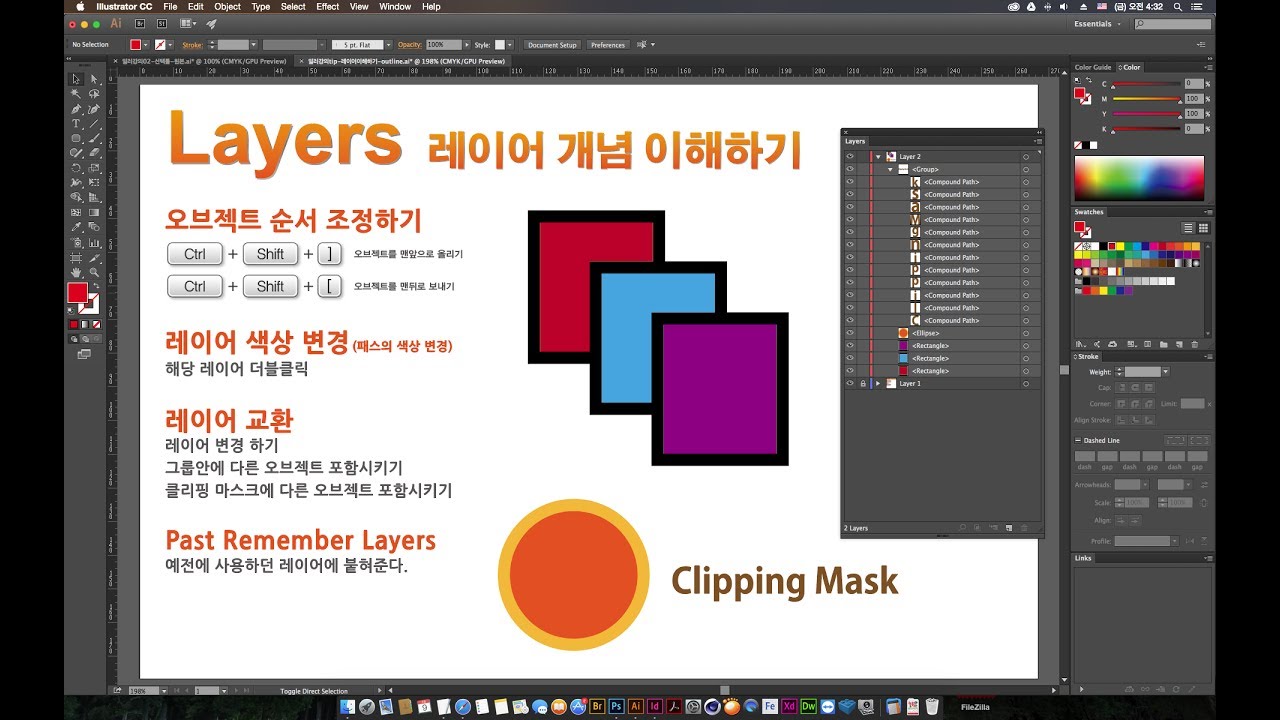Open the Effect menu
This screenshot has width=1280, height=720.
click(x=328, y=6)
